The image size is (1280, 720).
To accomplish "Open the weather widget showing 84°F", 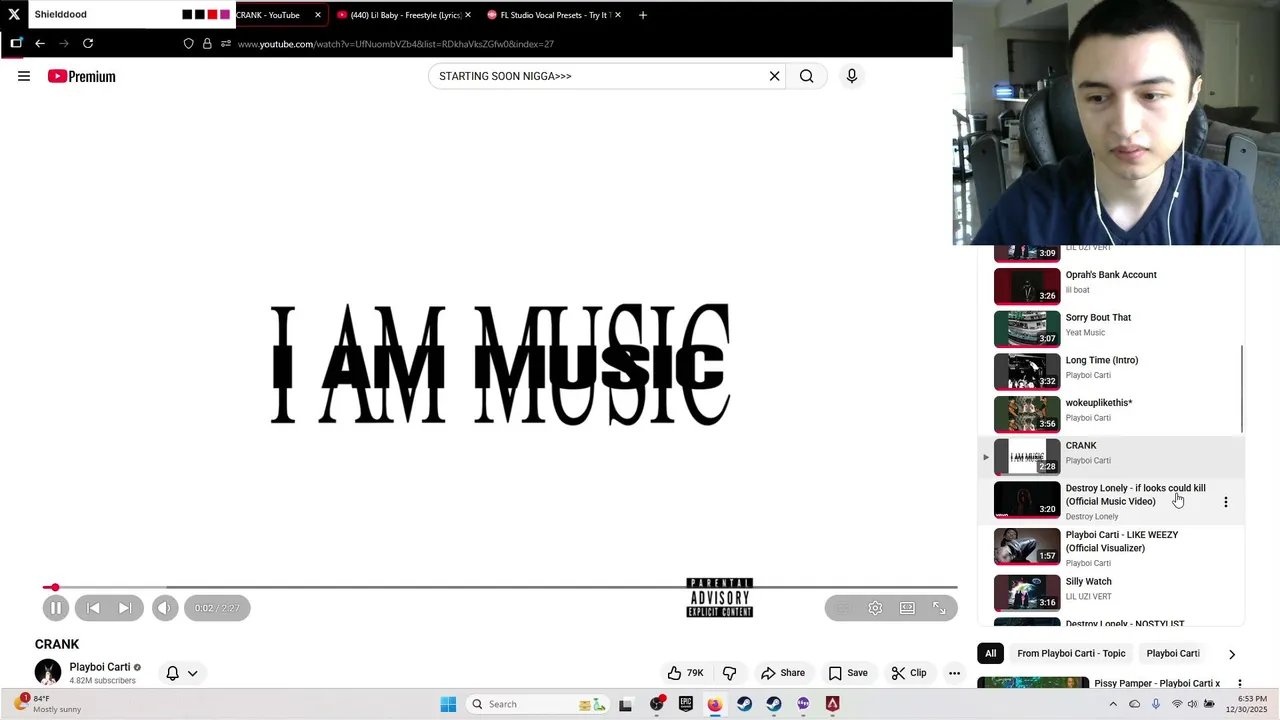I will (x=48, y=704).
